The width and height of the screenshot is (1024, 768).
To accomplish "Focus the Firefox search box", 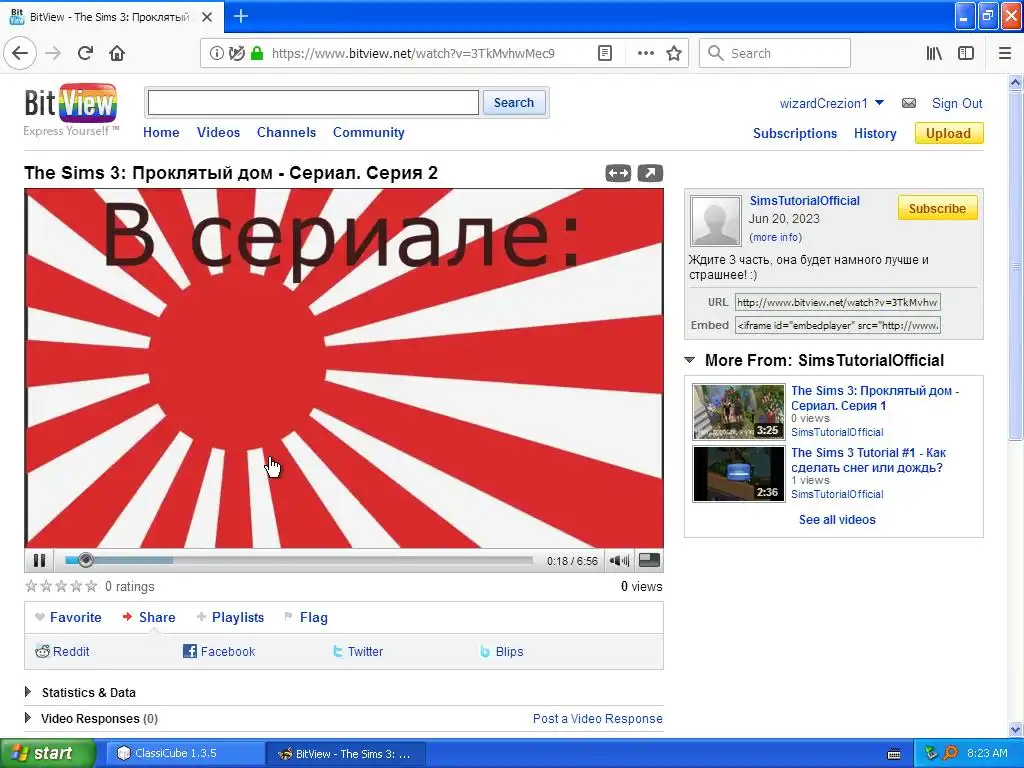I will tap(775, 53).
